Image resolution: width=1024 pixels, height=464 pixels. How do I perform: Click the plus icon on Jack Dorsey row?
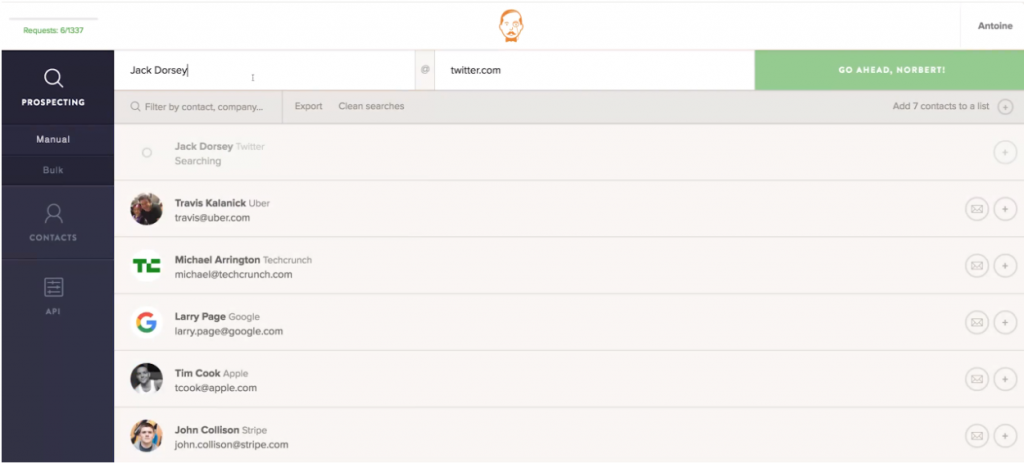1005,153
